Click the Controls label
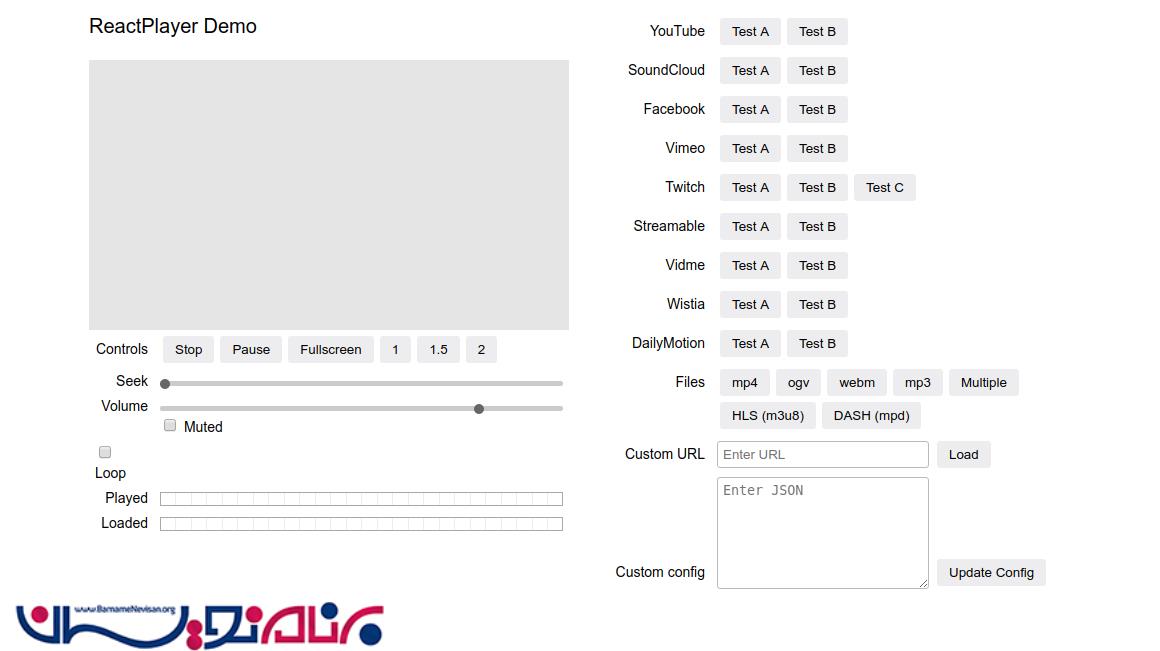 tap(121, 349)
